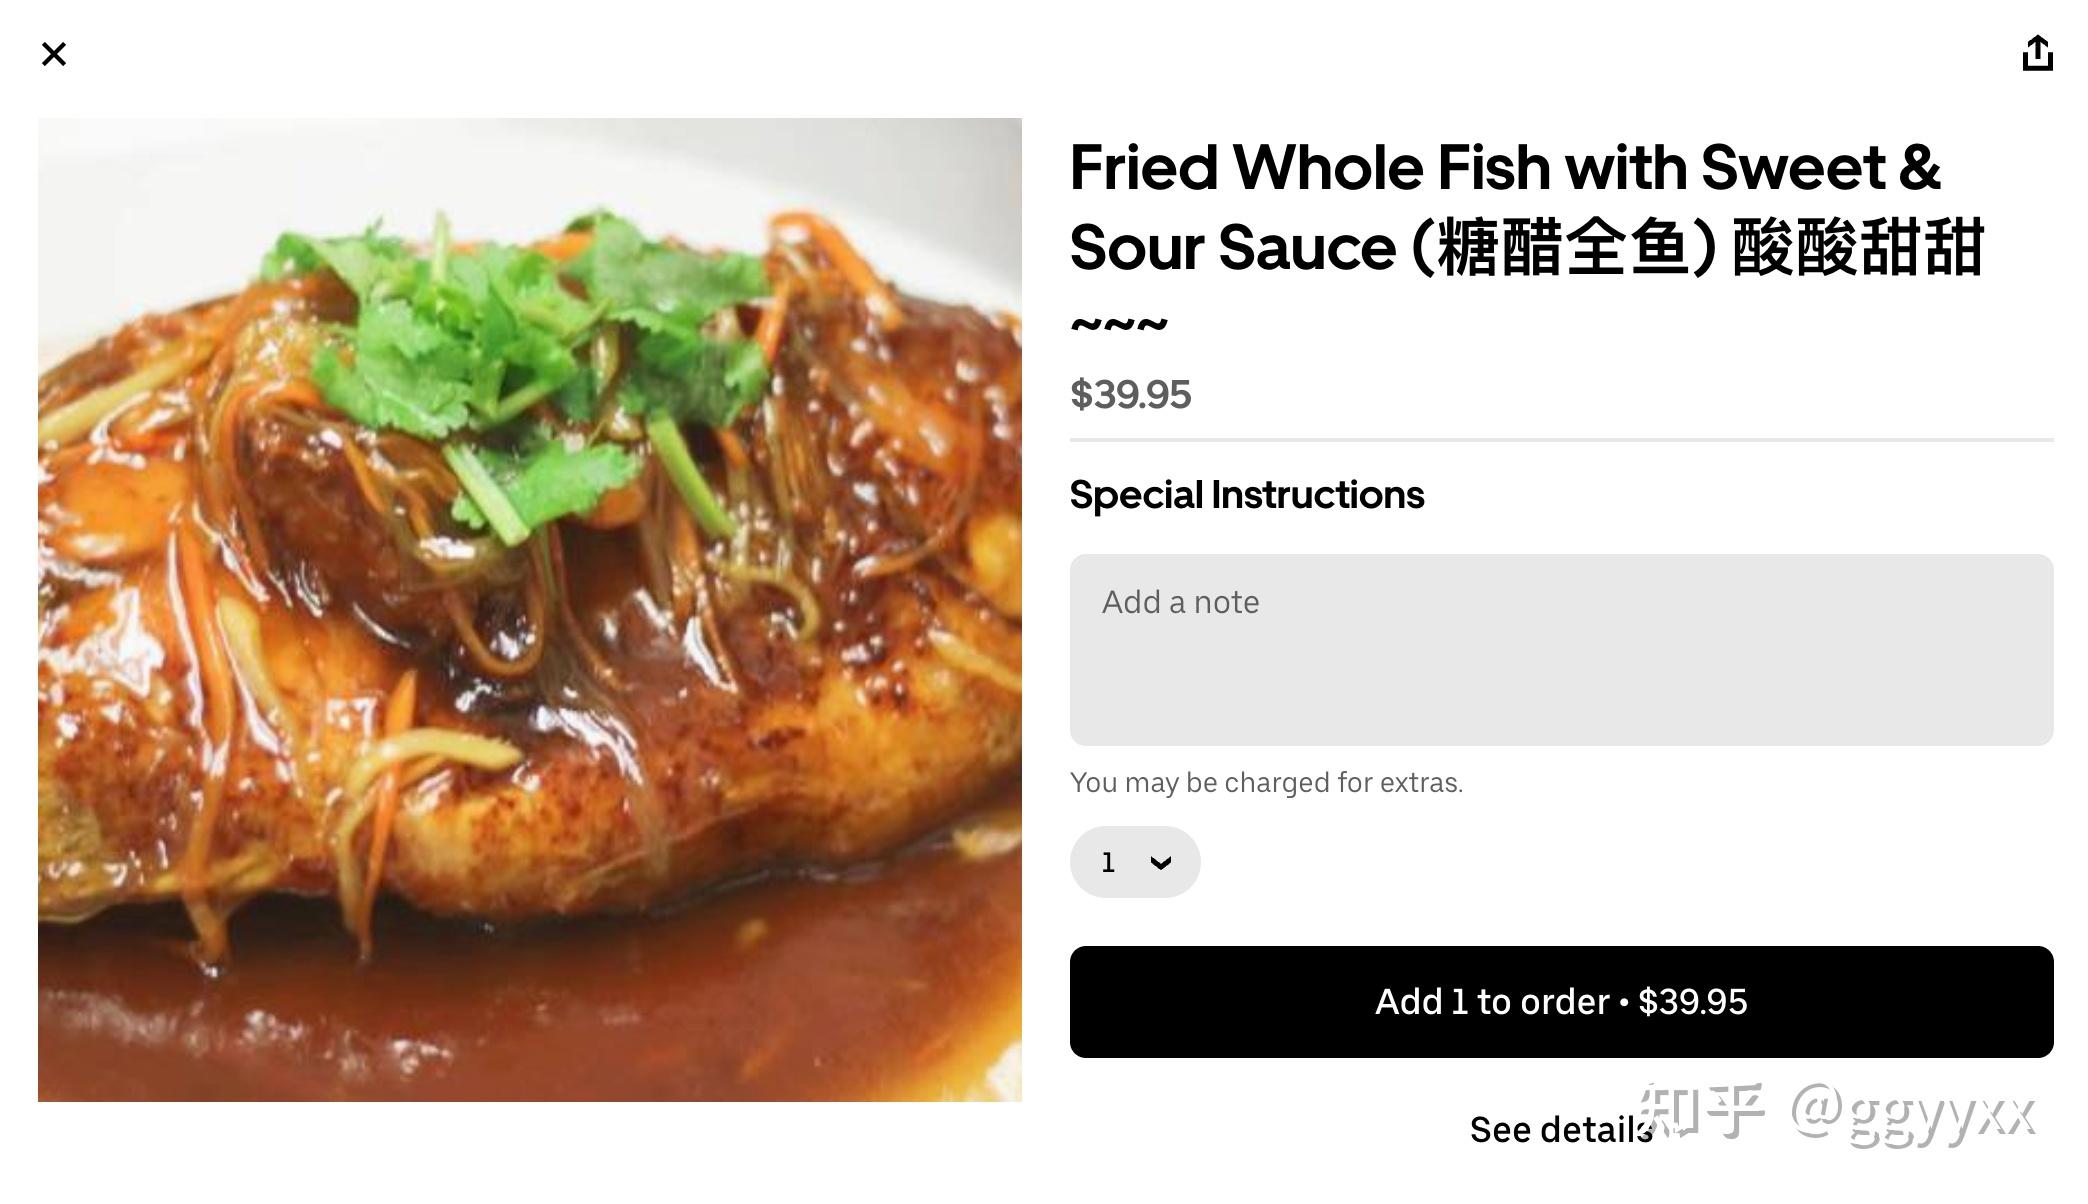Click the 'Add a note' placeholder text
2088x1204 pixels.
[x=1180, y=602]
